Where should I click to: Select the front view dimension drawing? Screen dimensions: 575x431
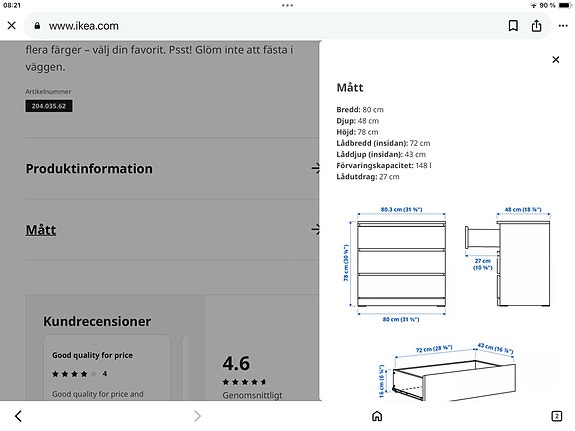pyautogui.click(x=397, y=265)
